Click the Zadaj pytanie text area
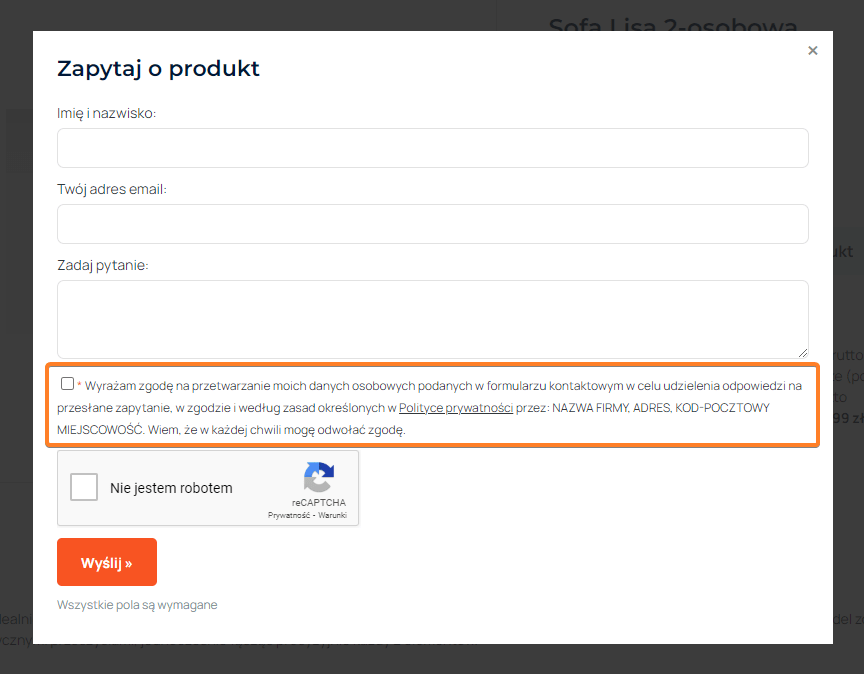Viewport: 864px width, 674px height. click(x=432, y=318)
